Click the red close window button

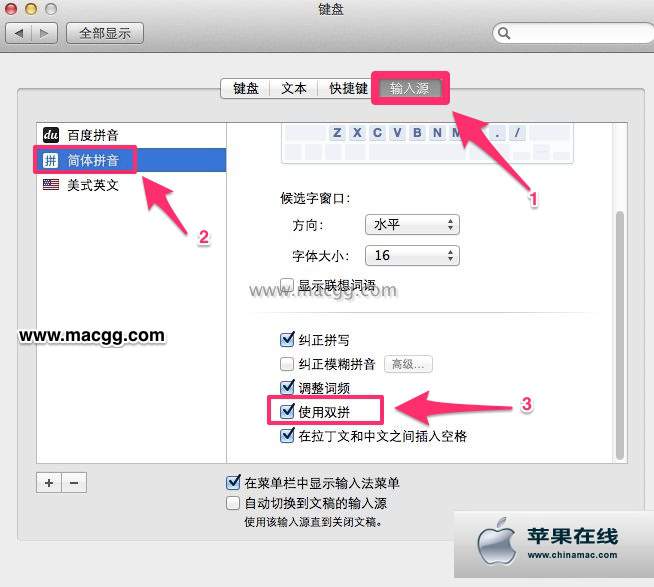tap(11, 8)
